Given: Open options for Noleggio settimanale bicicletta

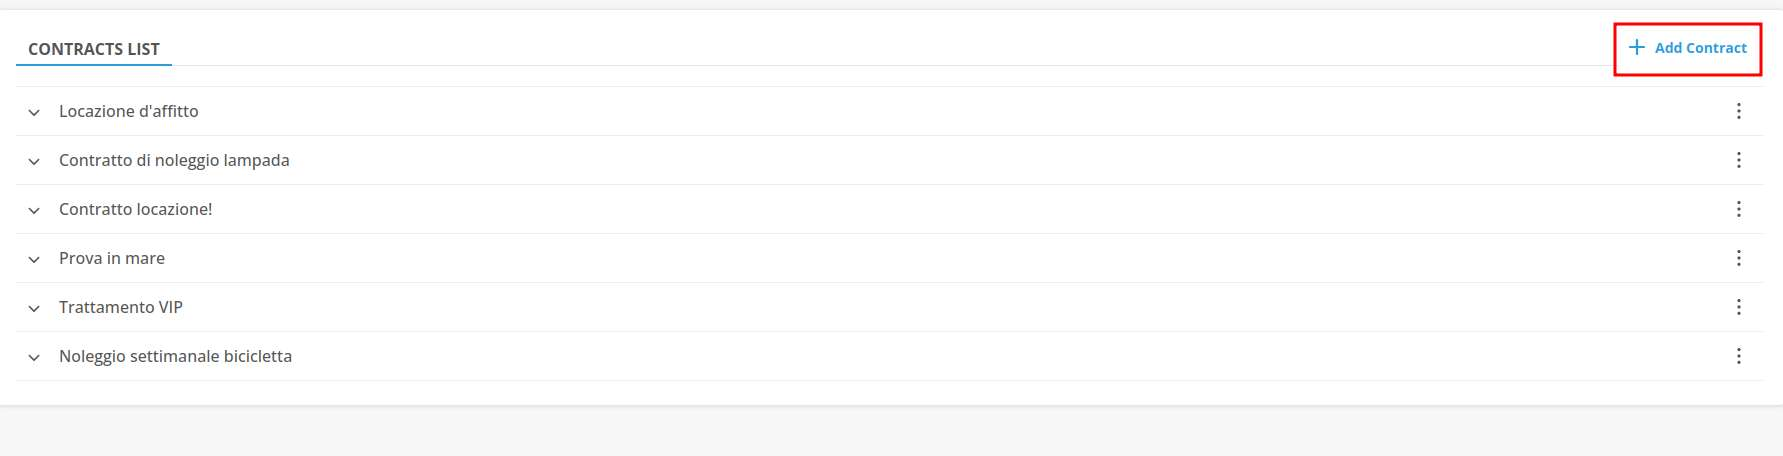Looking at the screenshot, I should pyautogui.click(x=1738, y=356).
